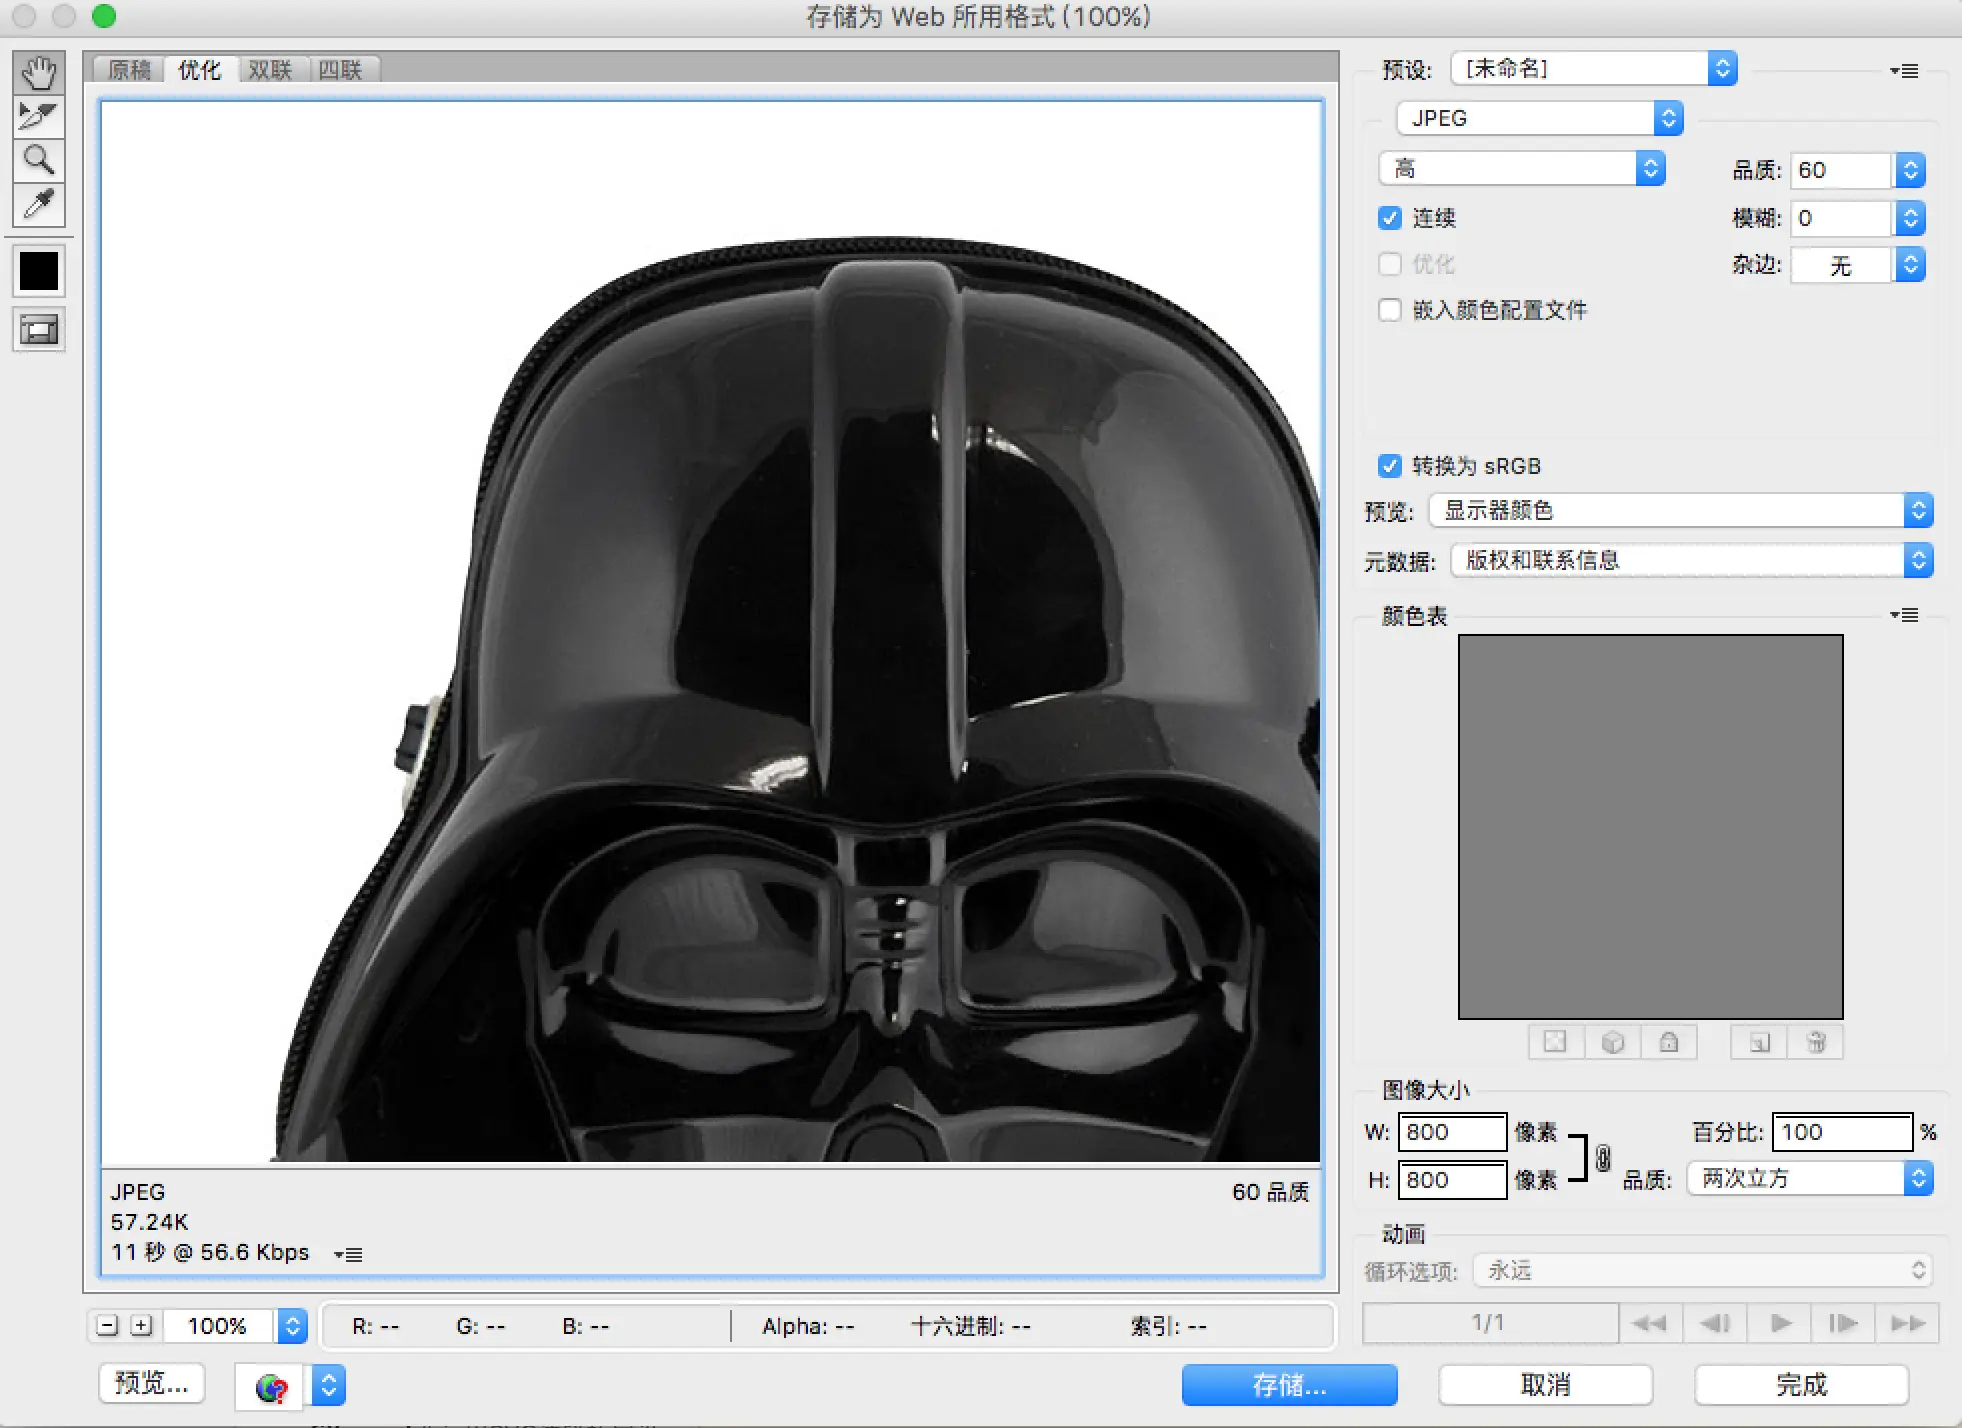This screenshot has height=1428, width=1962.
Task: Select the Eyedropper tool
Action: (39, 205)
